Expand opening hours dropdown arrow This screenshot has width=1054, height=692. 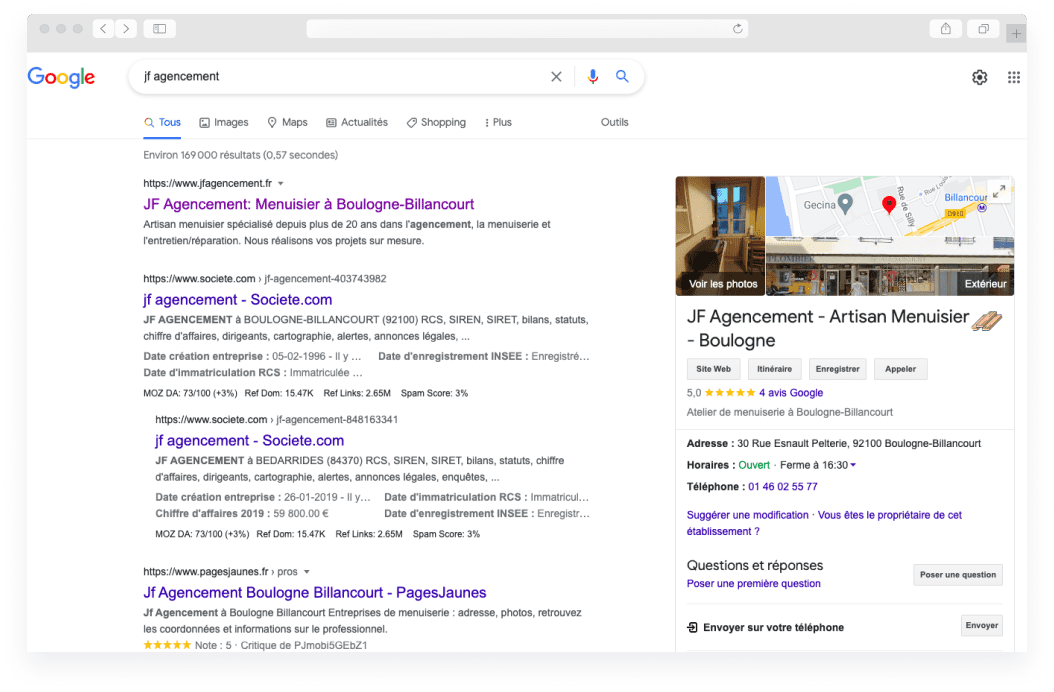(x=853, y=465)
